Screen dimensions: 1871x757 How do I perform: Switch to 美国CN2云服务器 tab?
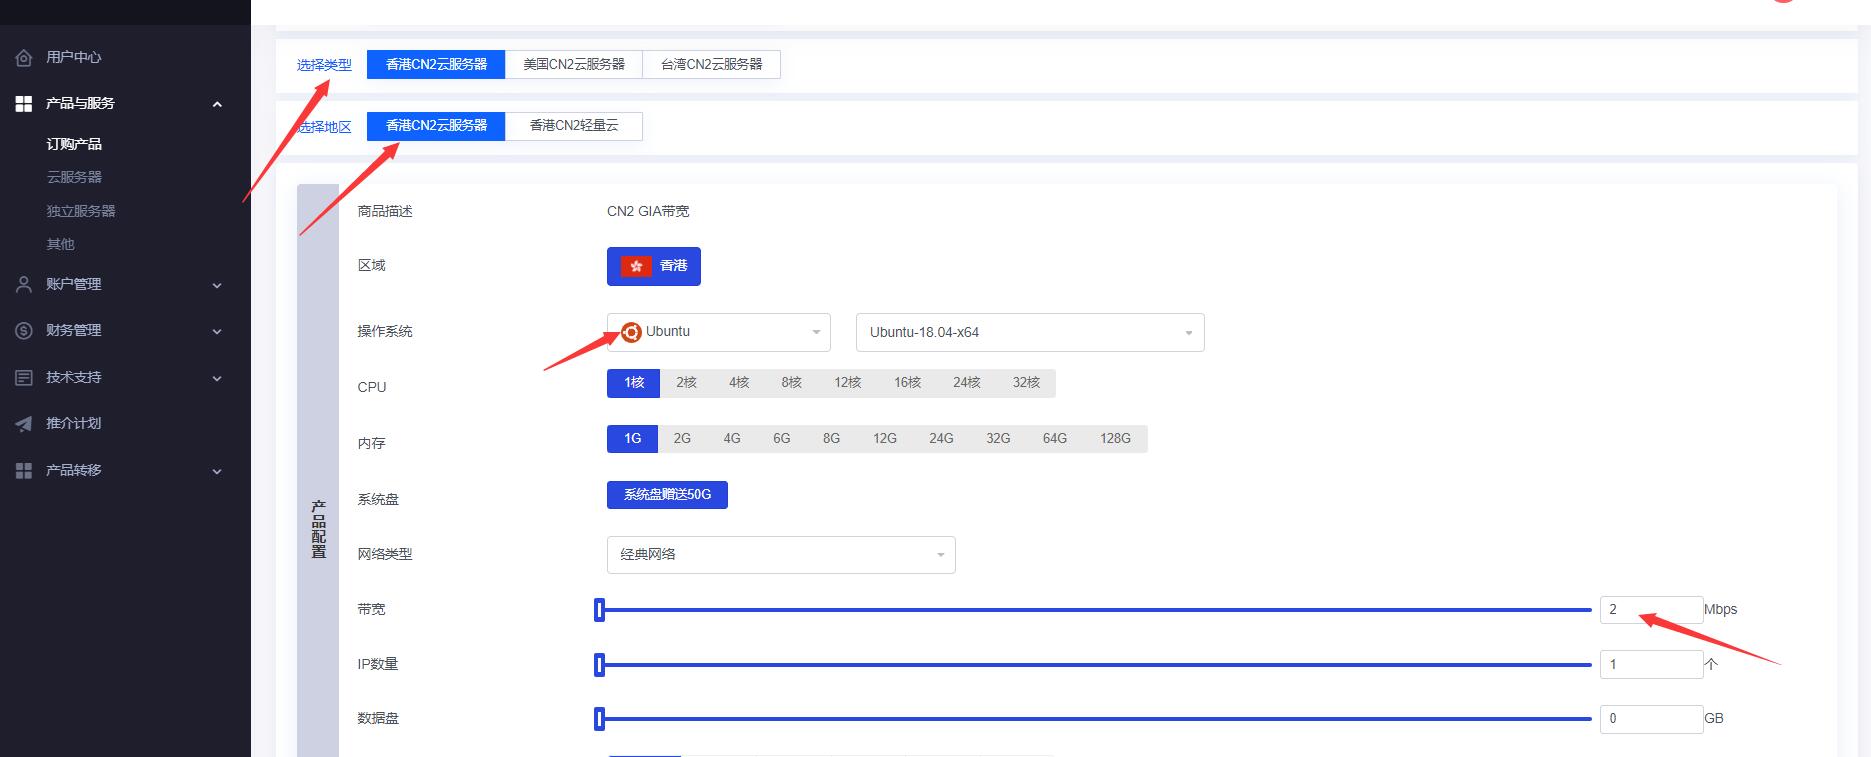click(x=573, y=64)
